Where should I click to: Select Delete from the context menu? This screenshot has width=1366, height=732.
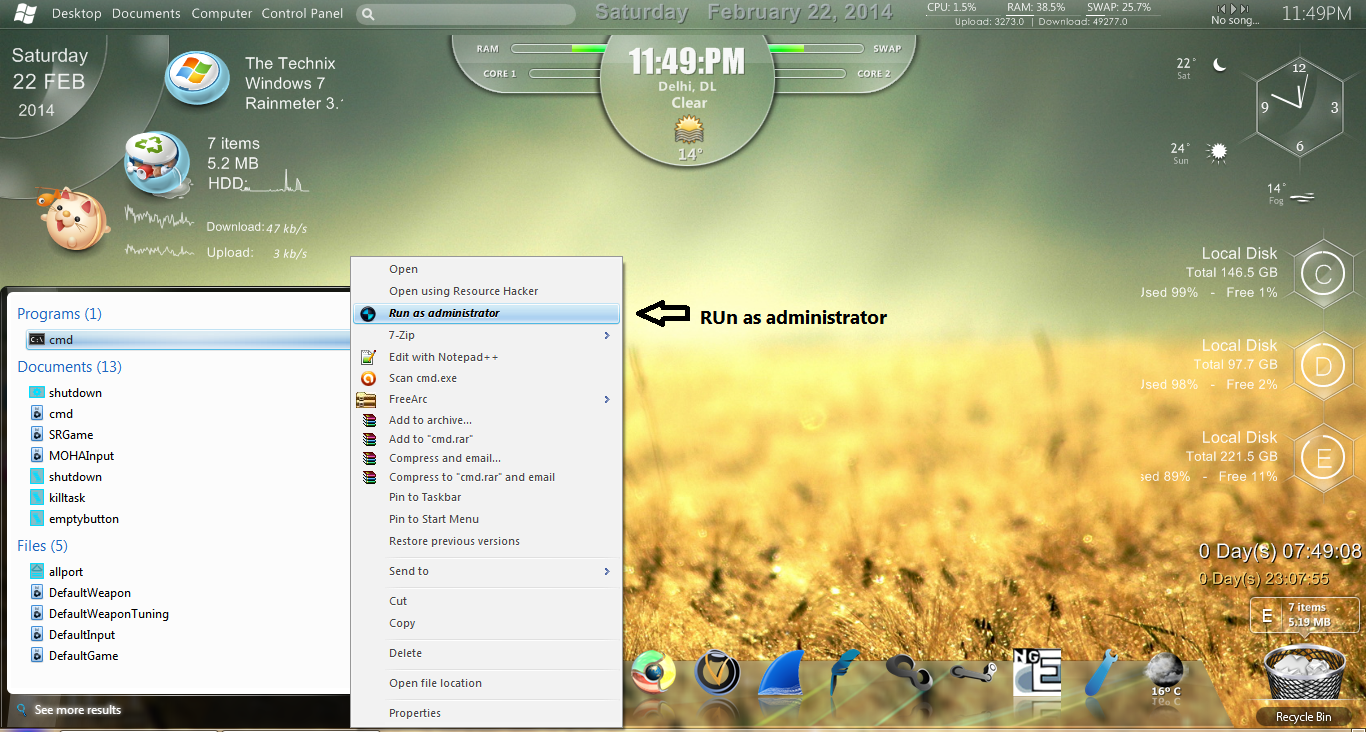coord(487,653)
